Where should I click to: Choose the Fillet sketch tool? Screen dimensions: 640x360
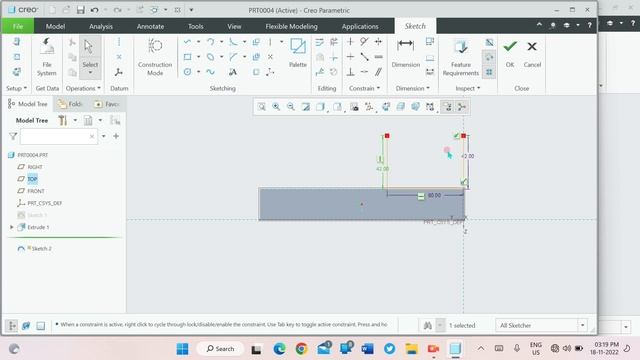(233, 42)
